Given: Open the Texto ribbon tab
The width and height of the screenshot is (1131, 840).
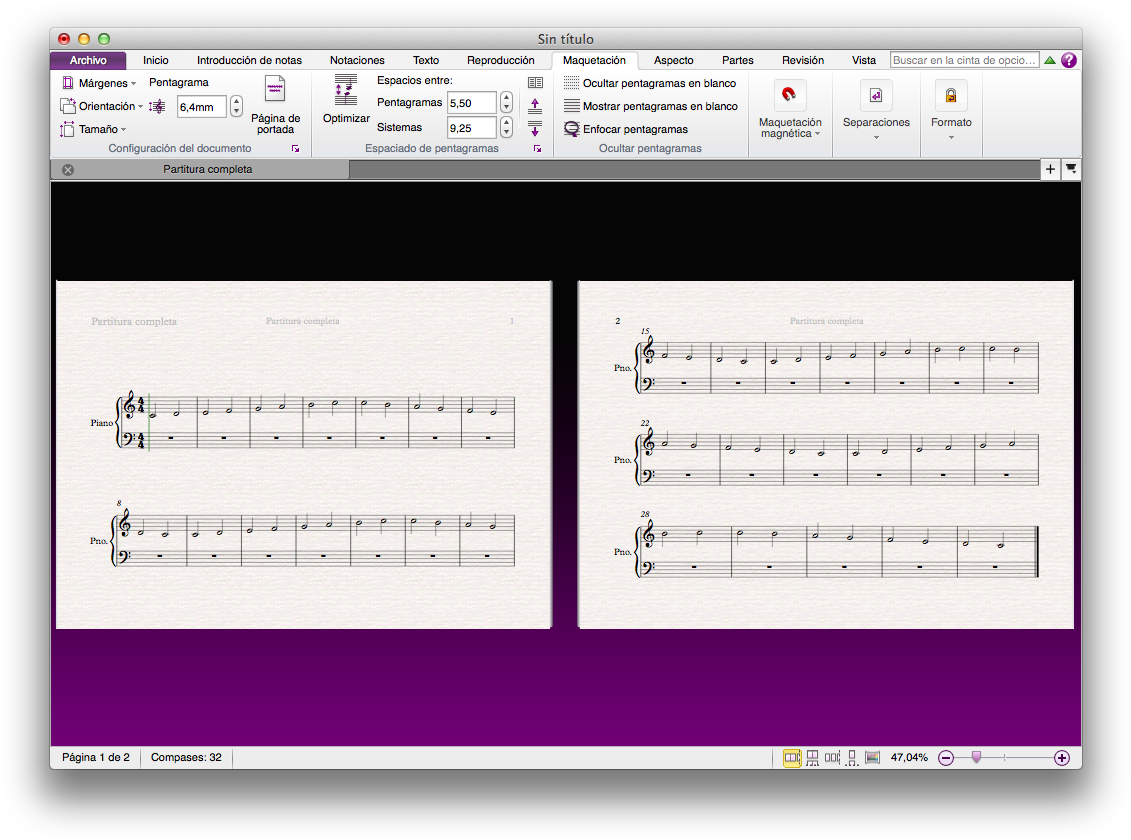Looking at the screenshot, I should 426,61.
